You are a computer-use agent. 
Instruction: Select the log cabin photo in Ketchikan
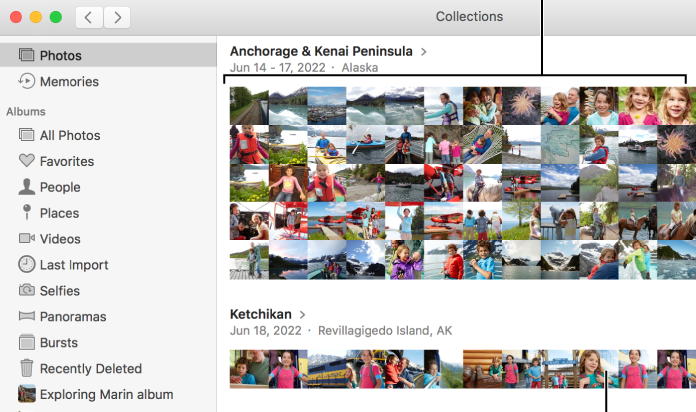pos(482,369)
